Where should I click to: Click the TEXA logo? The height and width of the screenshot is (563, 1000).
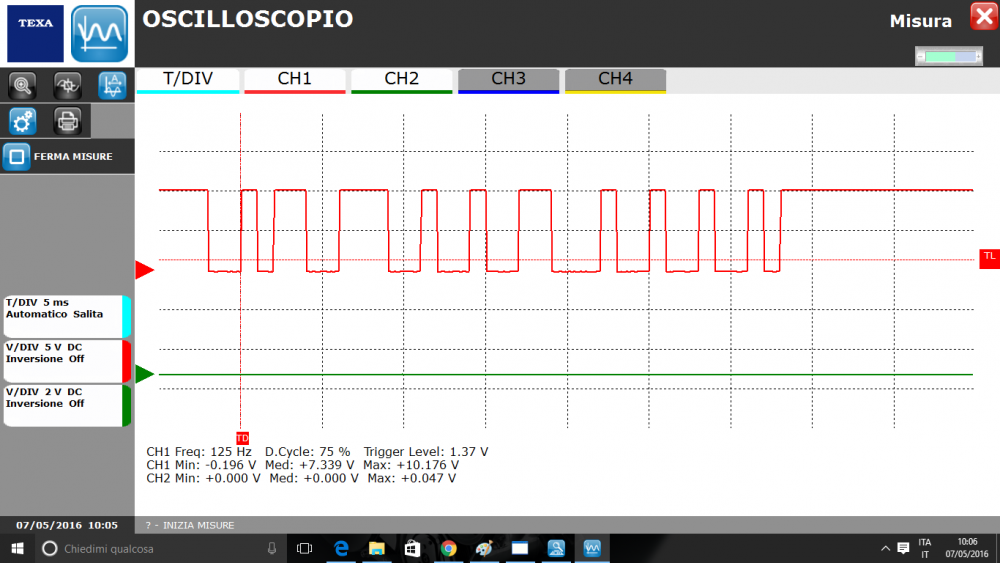tap(35, 33)
